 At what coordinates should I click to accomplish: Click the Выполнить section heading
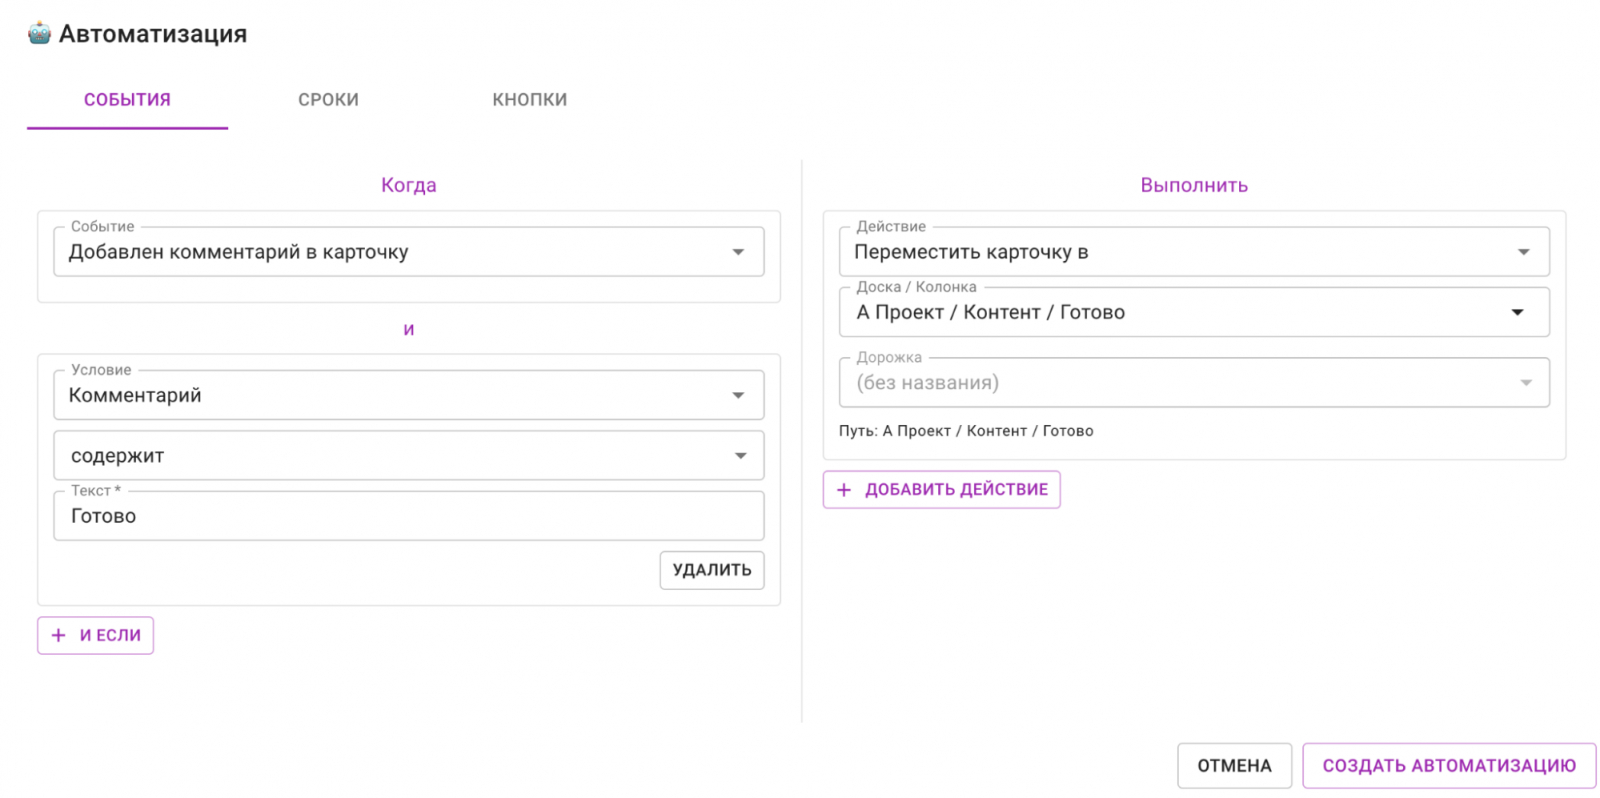pos(1193,185)
